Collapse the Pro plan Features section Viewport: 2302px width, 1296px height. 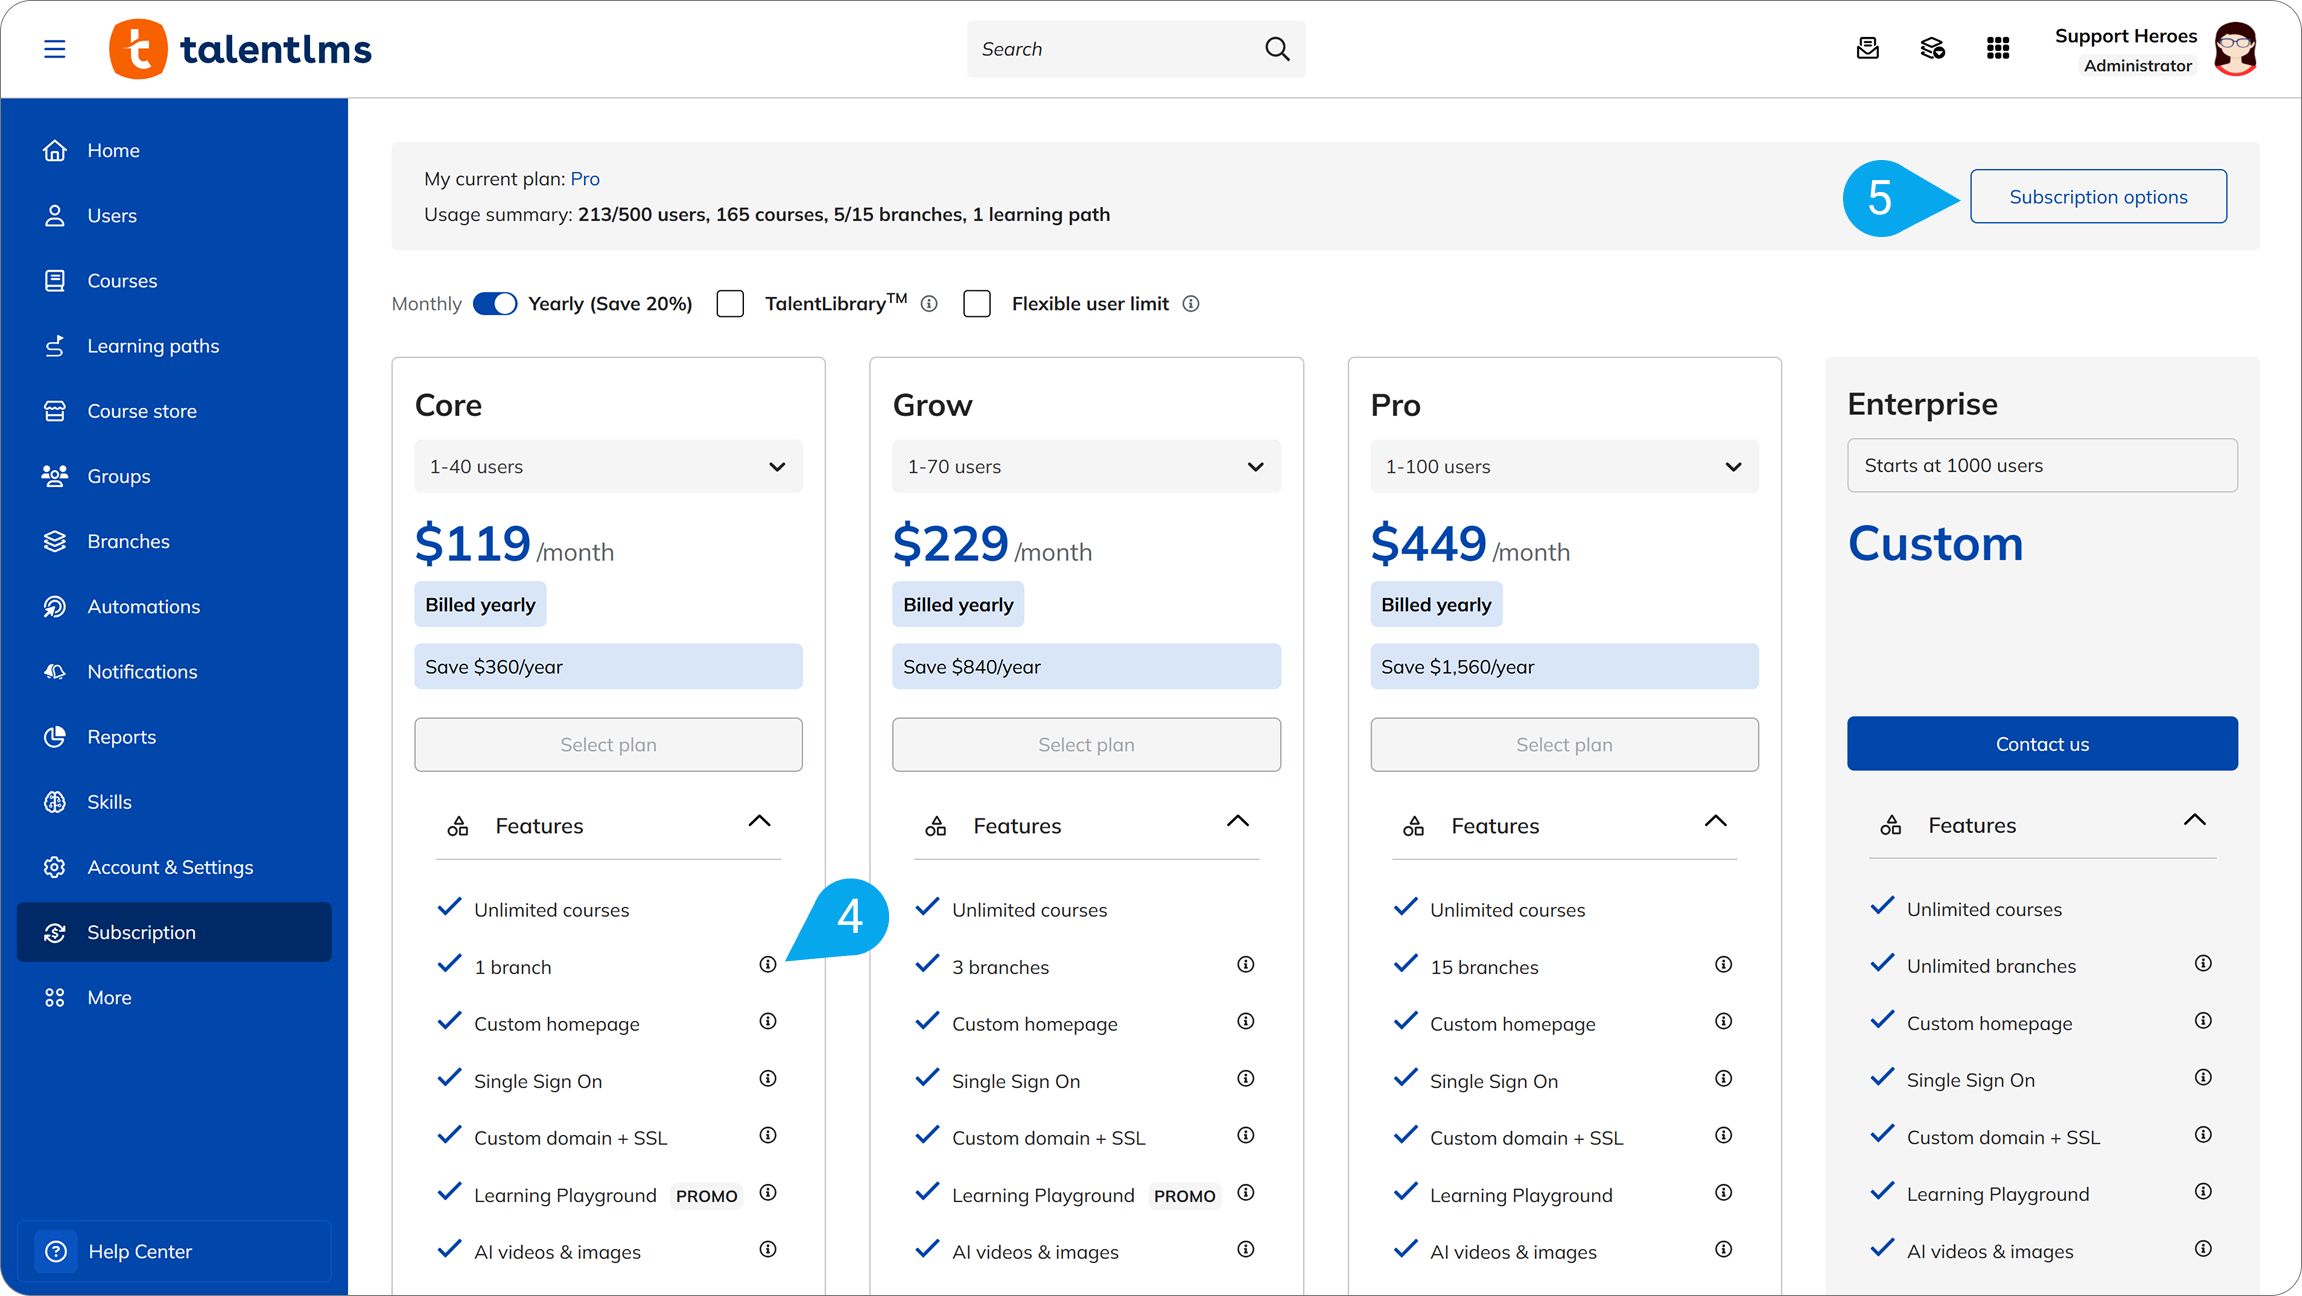(x=1716, y=823)
